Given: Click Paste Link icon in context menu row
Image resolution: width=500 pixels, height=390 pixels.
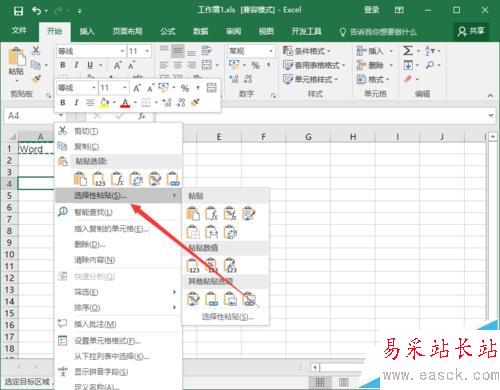Looking at the screenshot, I should click(173, 179).
